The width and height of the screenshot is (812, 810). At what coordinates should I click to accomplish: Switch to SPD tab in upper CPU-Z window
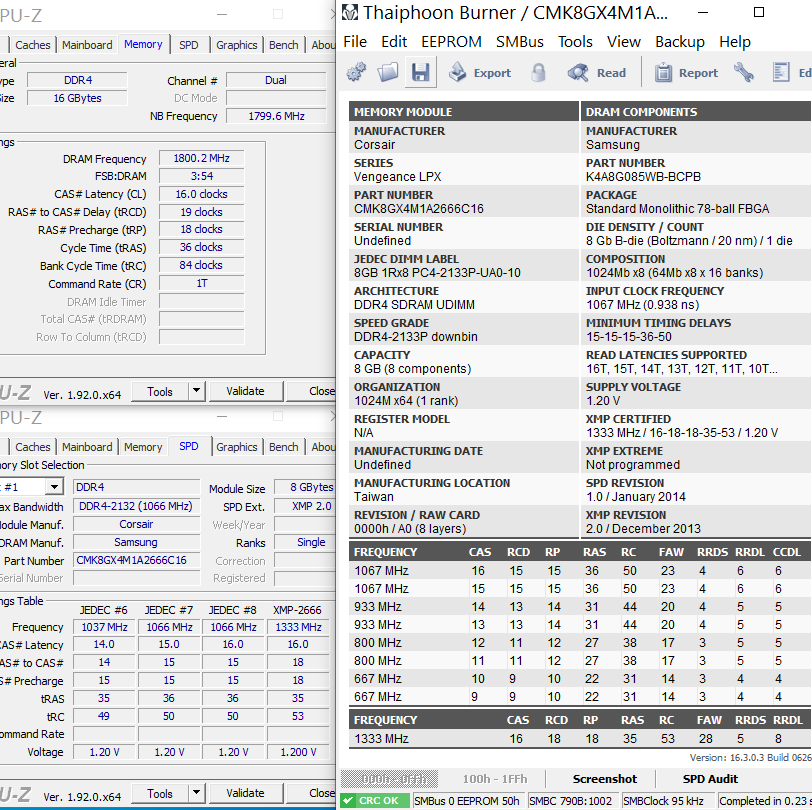(188, 45)
